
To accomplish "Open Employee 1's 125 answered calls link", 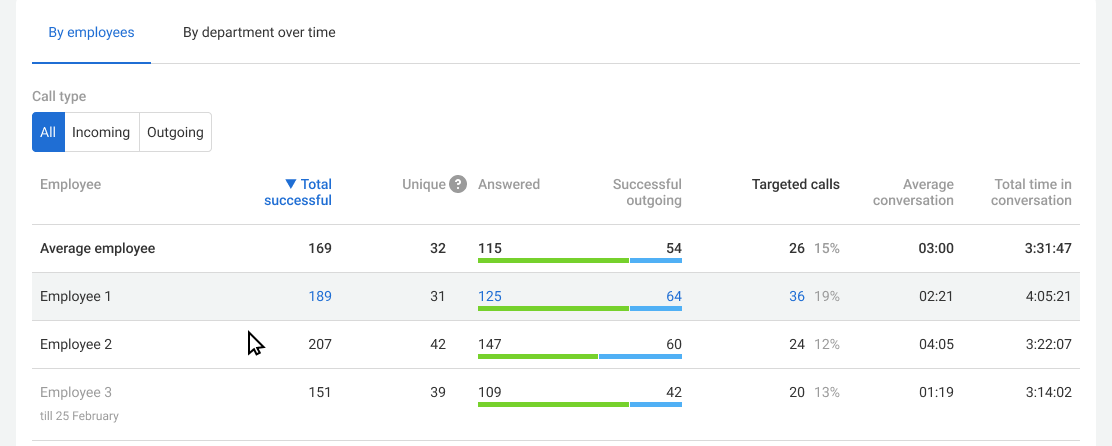I will point(490,296).
